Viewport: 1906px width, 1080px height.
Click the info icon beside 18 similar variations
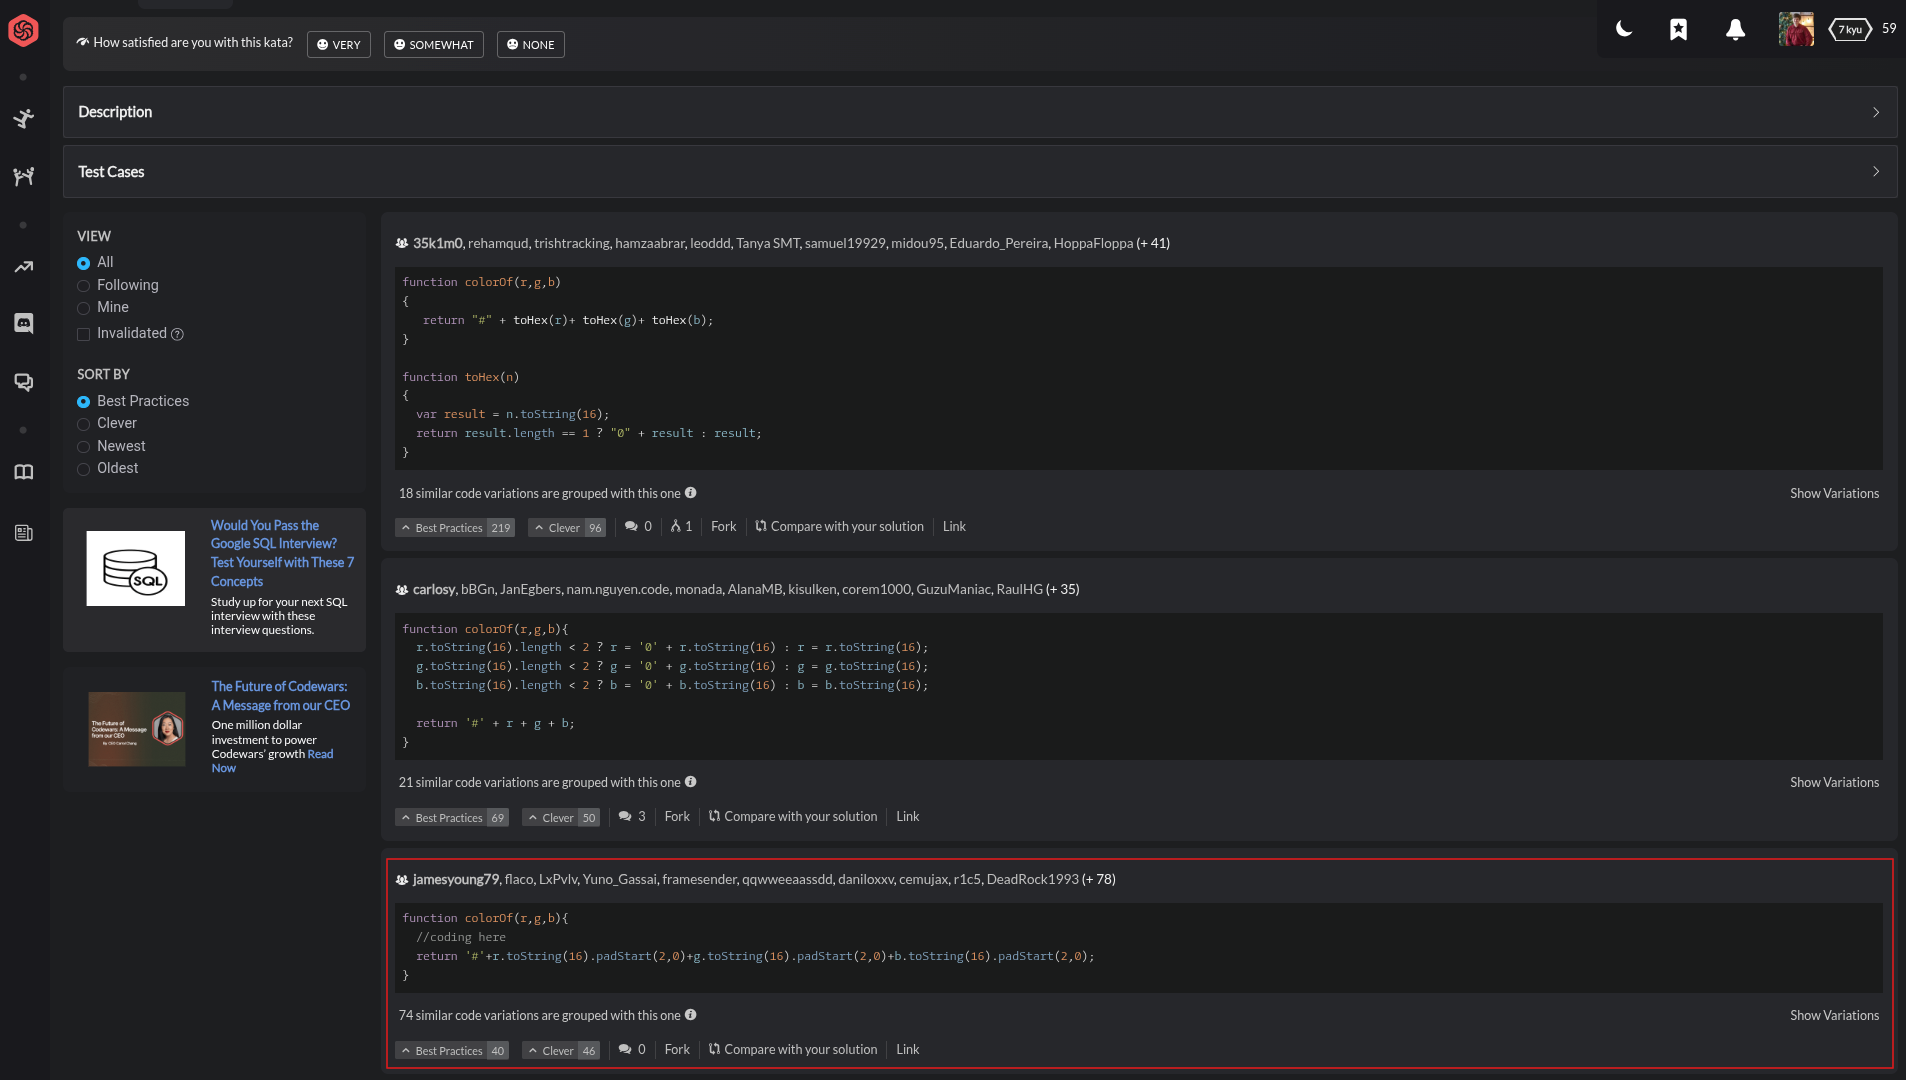pyautogui.click(x=690, y=493)
